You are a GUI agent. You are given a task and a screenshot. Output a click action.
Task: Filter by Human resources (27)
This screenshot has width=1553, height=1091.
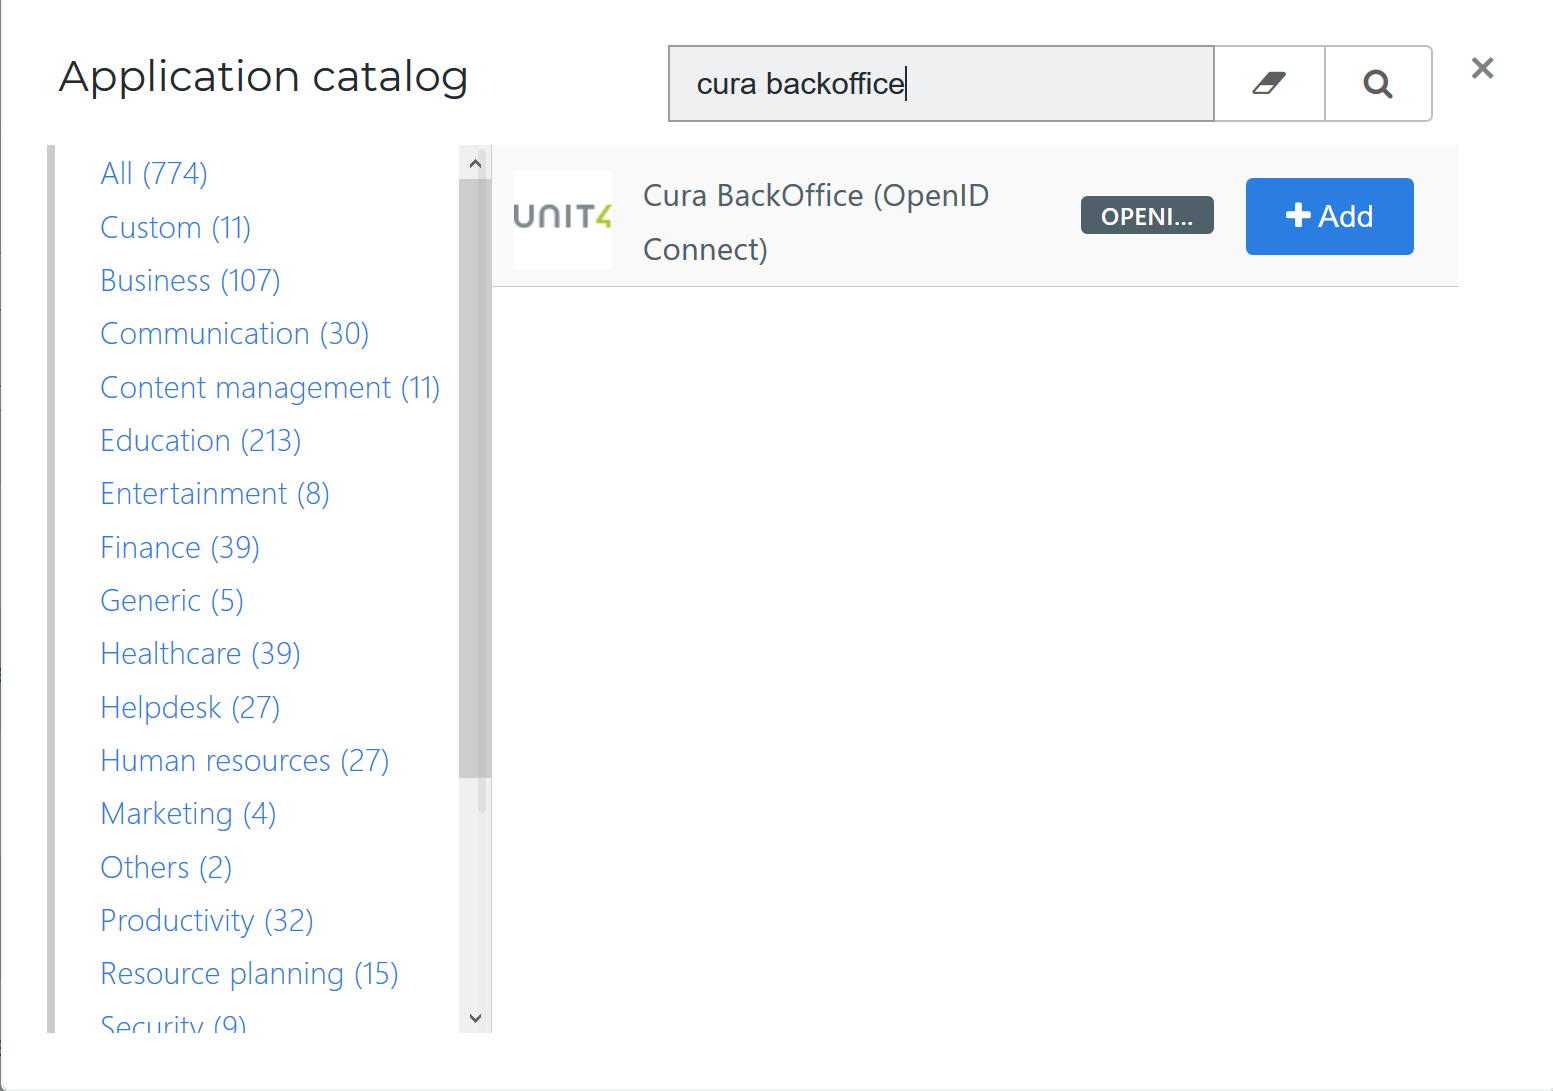point(245,761)
